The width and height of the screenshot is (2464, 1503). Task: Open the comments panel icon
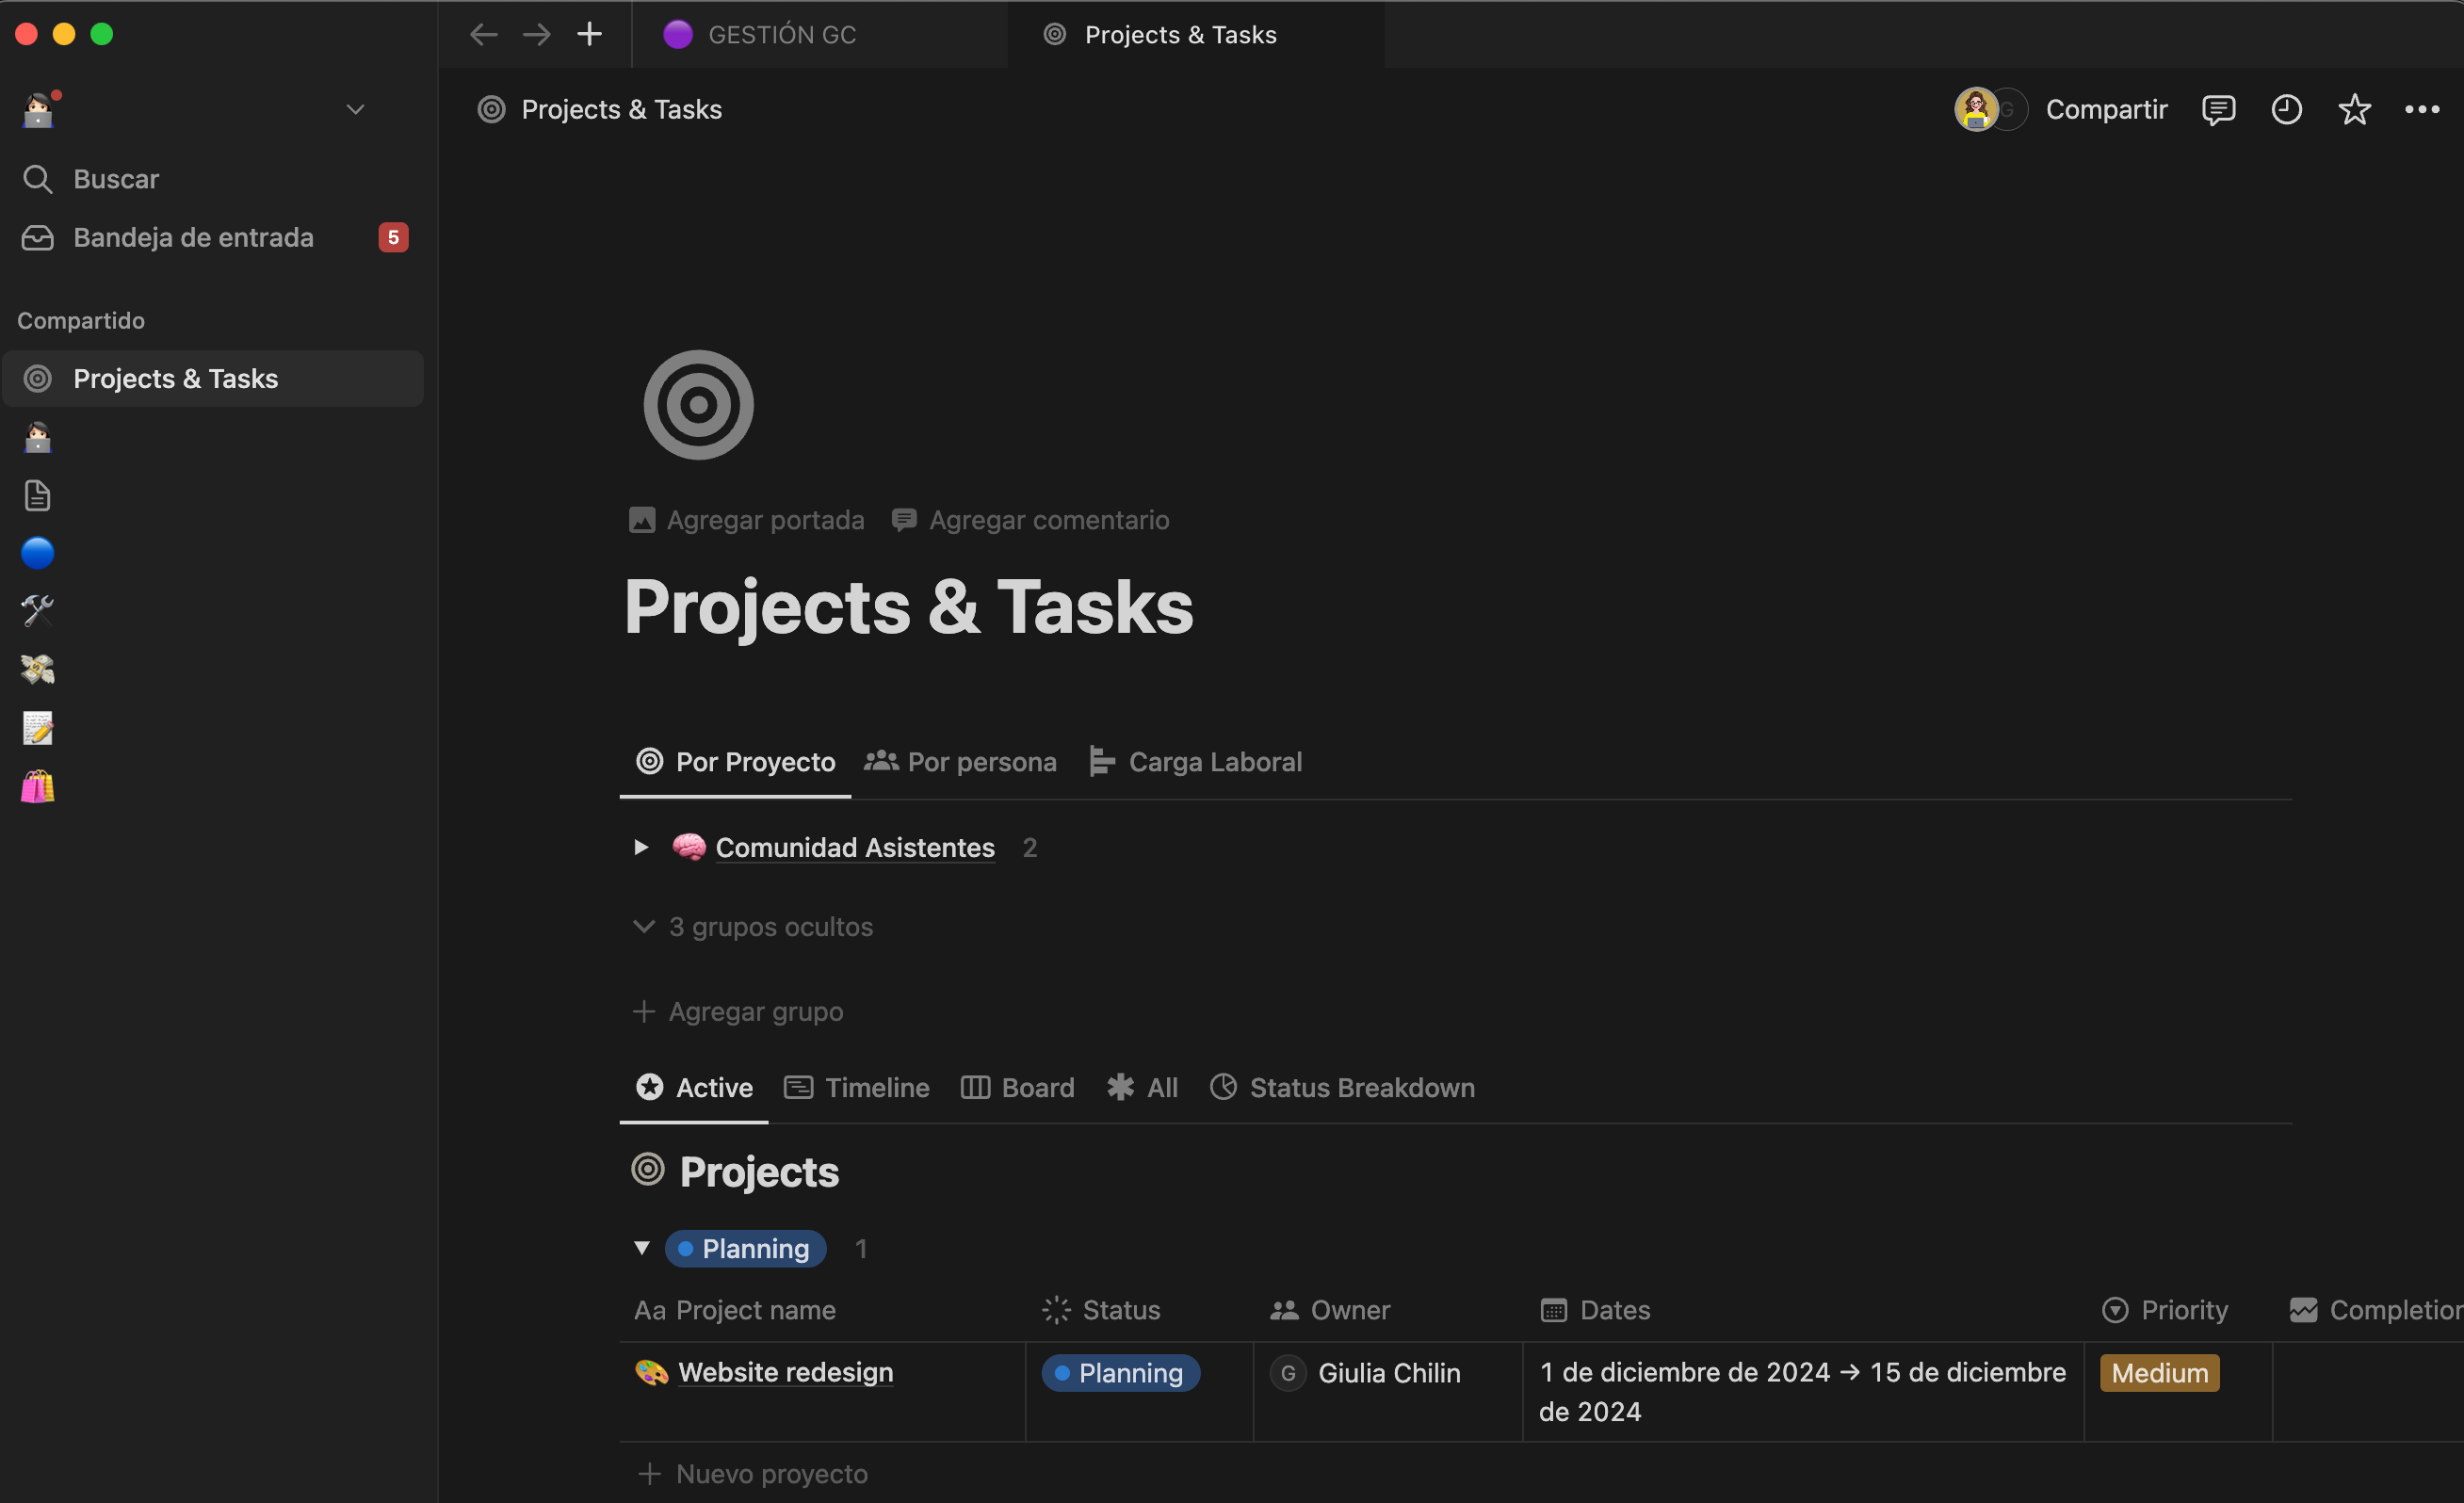coord(2218,109)
